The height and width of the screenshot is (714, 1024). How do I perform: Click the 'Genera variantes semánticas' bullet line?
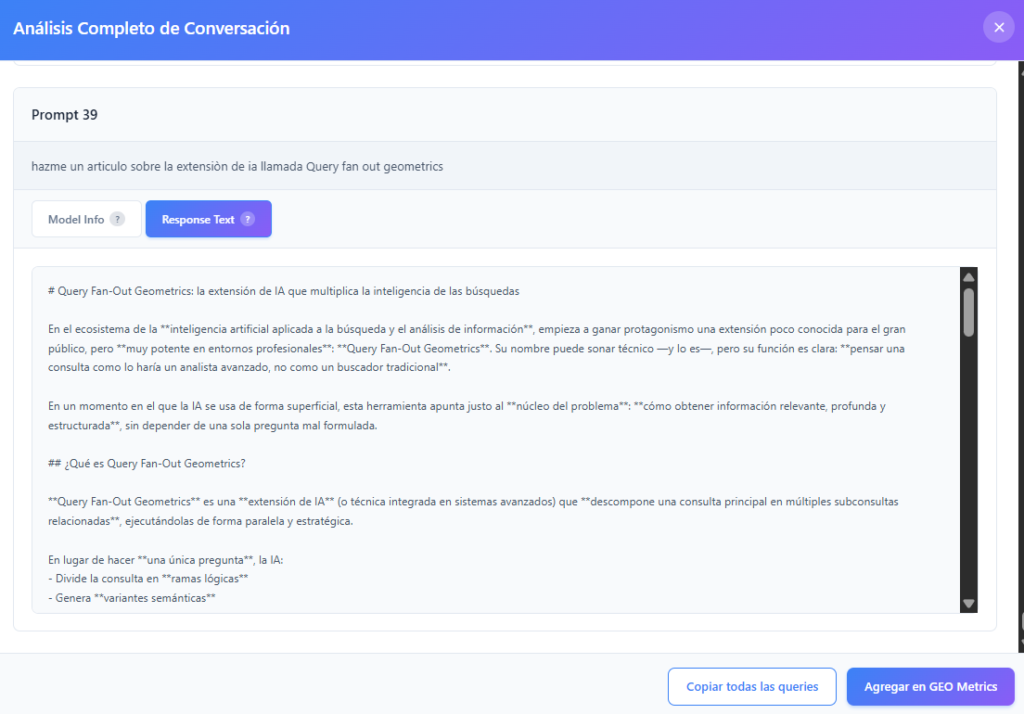(132, 598)
